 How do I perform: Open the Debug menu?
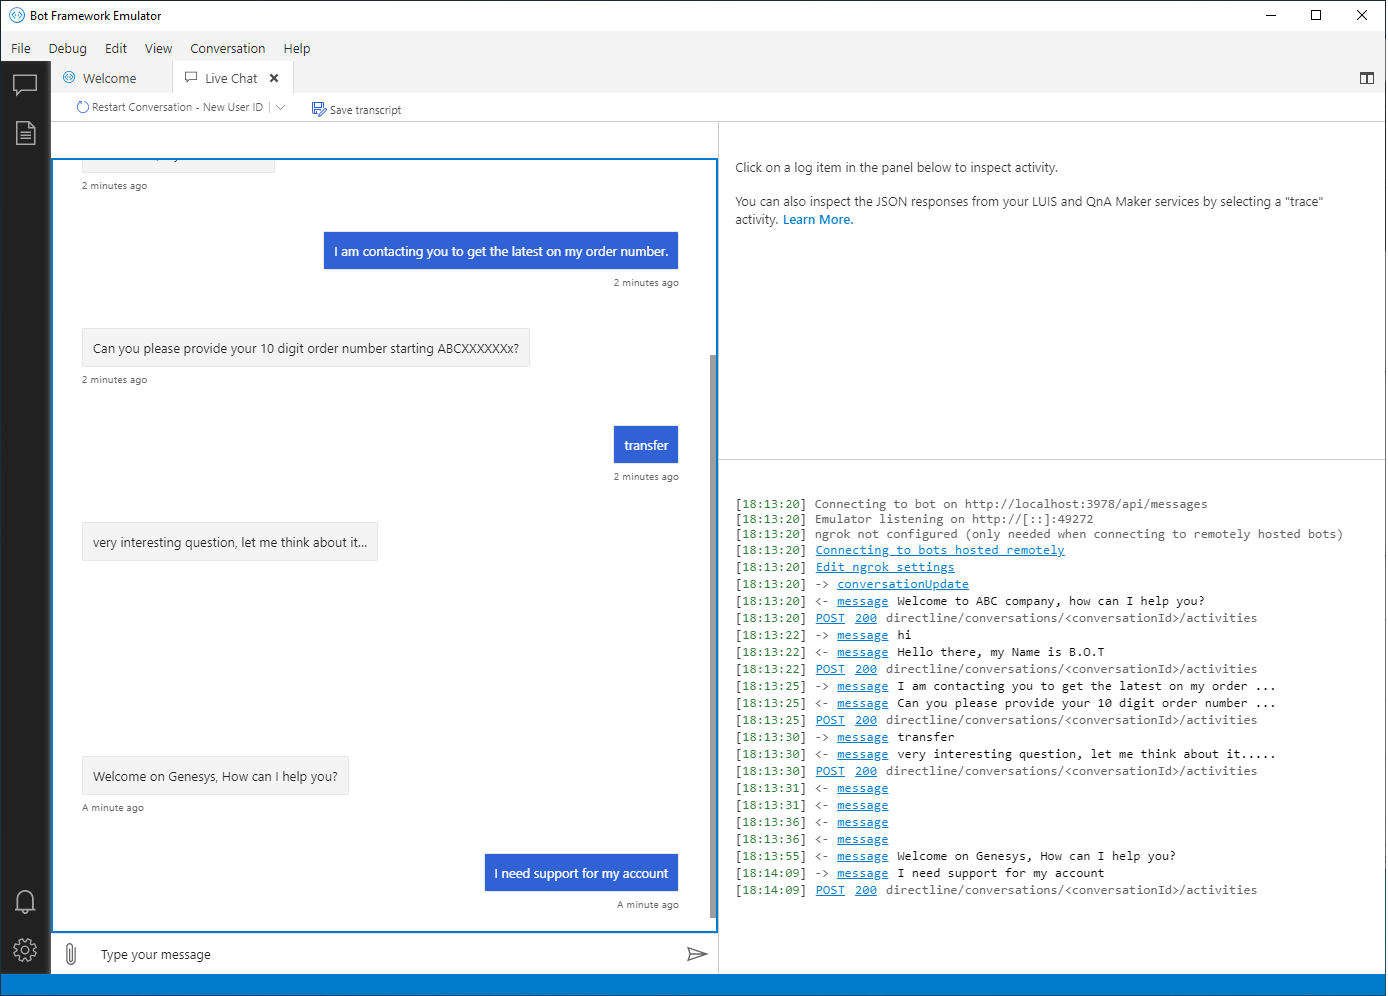(67, 48)
